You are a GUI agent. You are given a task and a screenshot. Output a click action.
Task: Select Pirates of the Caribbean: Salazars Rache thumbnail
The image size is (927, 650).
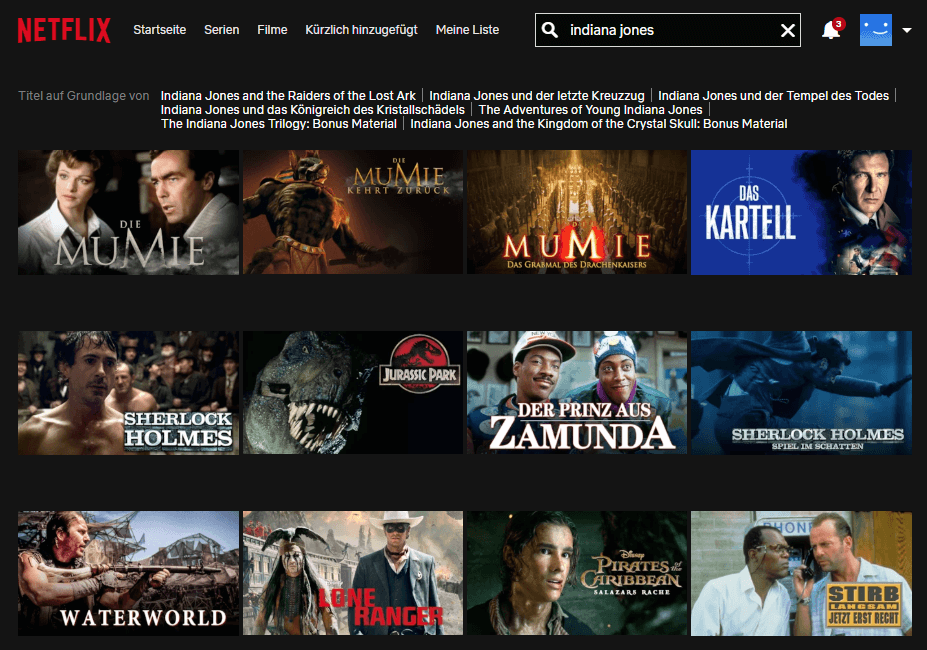coord(577,574)
